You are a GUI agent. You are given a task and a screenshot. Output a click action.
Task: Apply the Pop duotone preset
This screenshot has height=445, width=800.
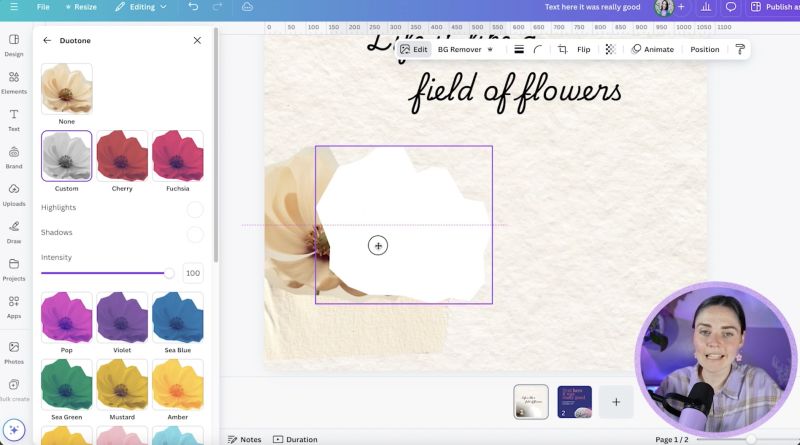67,317
